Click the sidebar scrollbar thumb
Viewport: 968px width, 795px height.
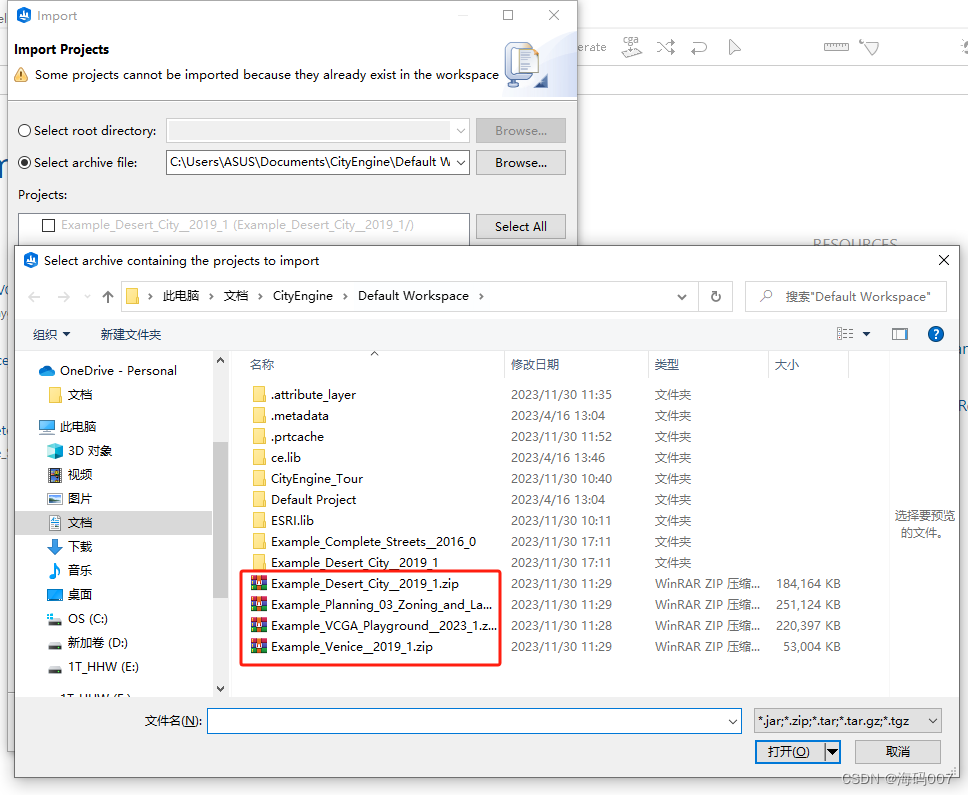click(x=220, y=519)
